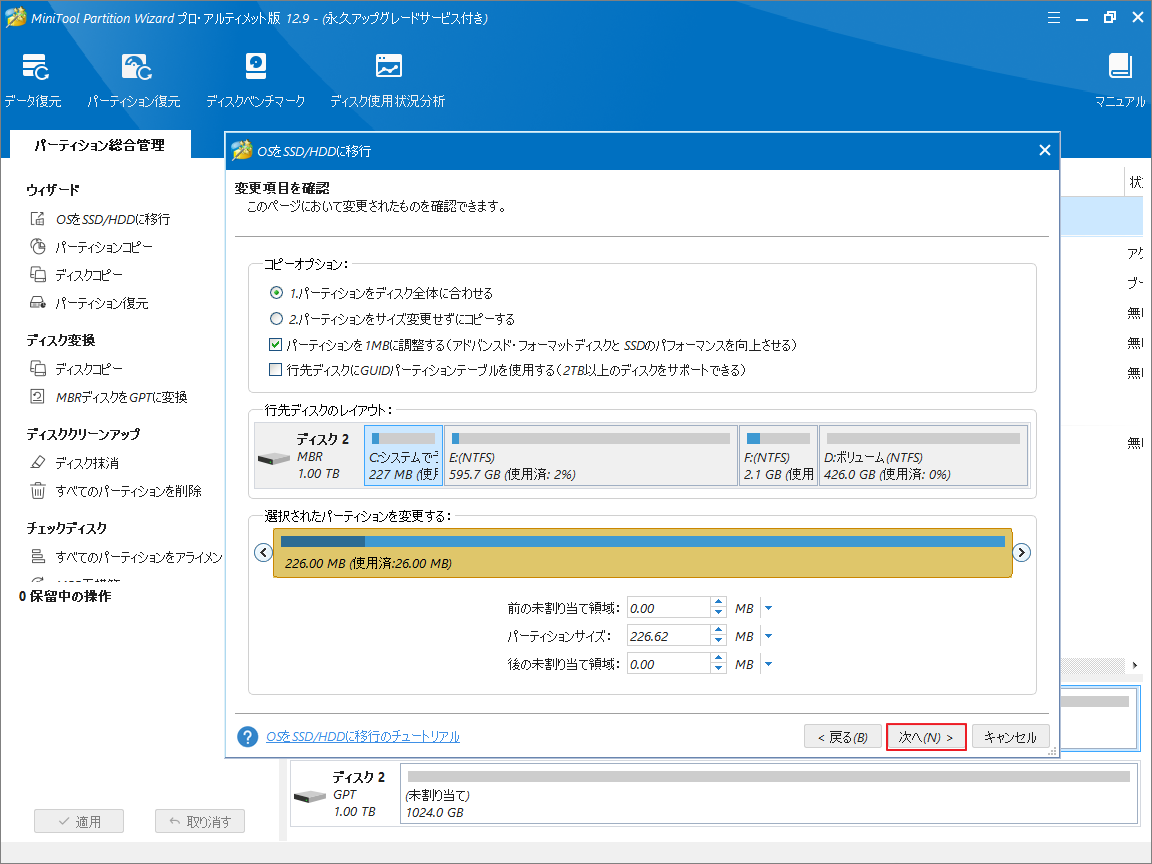Click OSをSSD/HDDに移行 wizard icon in sidebar
The image size is (1152, 864).
click(x=37, y=218)
